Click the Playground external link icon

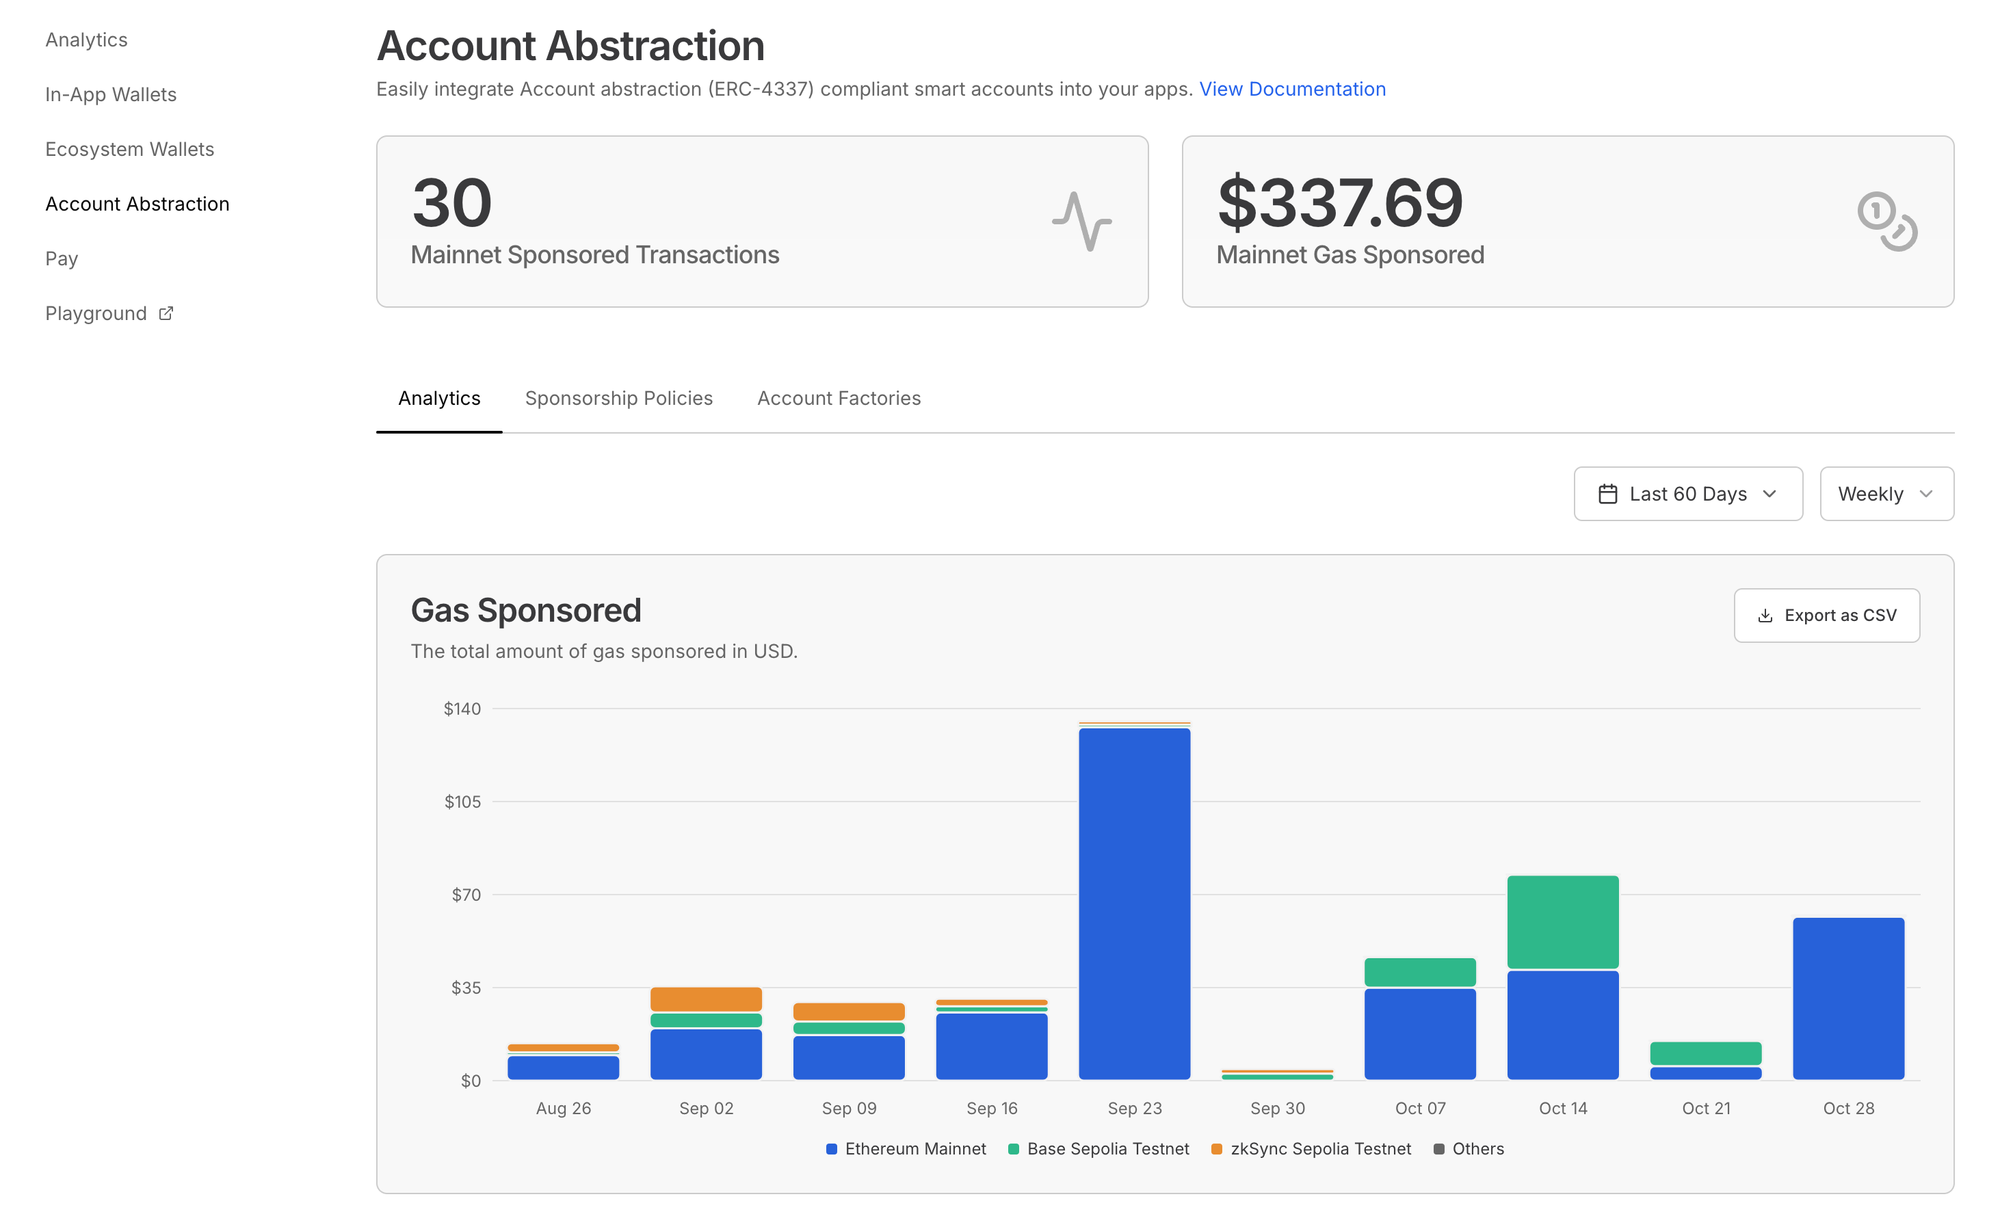point(166,313)
